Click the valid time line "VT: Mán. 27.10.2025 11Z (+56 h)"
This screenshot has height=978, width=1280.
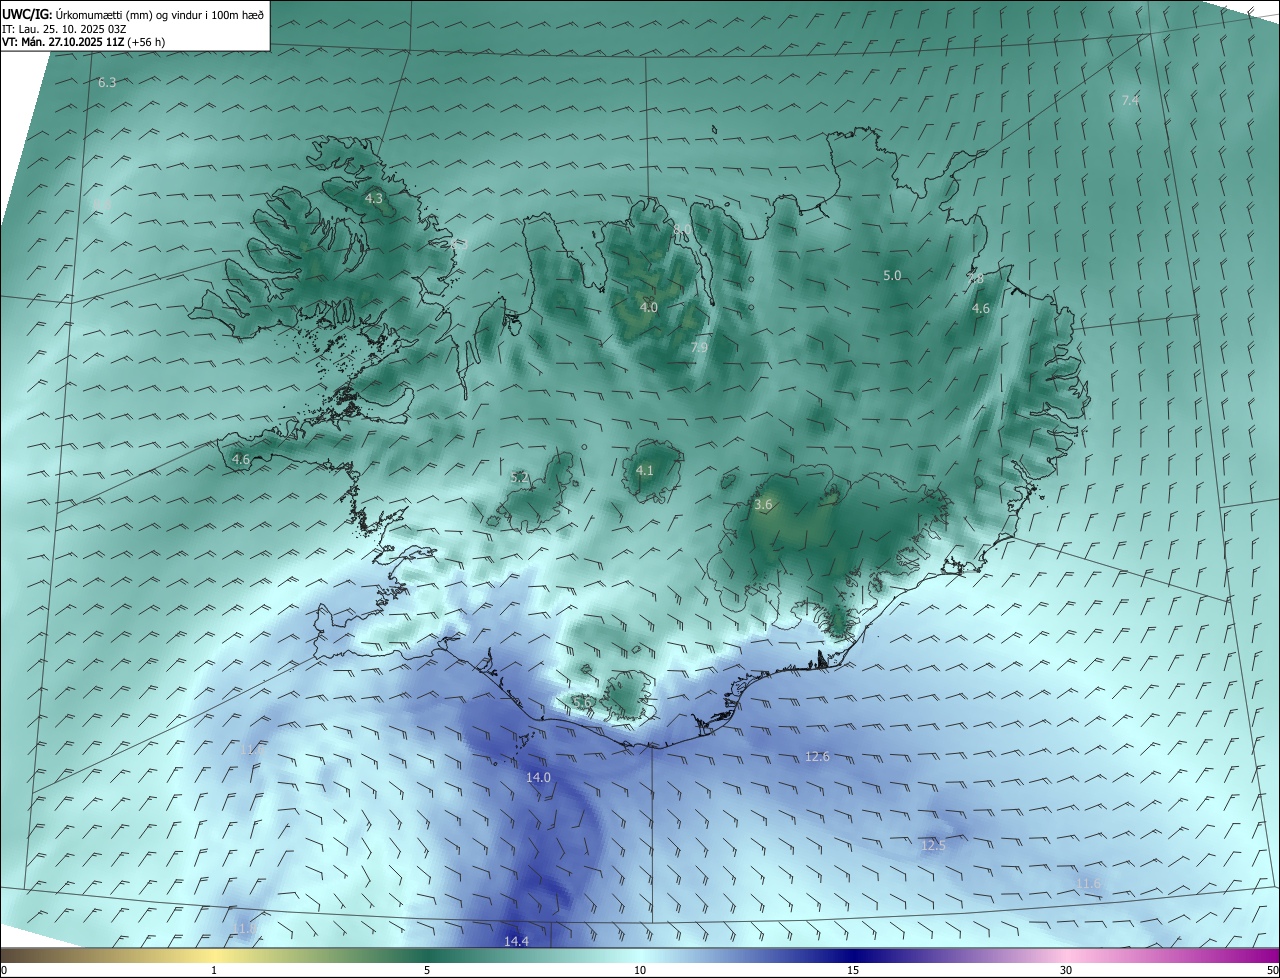click(x=83, y=42)
